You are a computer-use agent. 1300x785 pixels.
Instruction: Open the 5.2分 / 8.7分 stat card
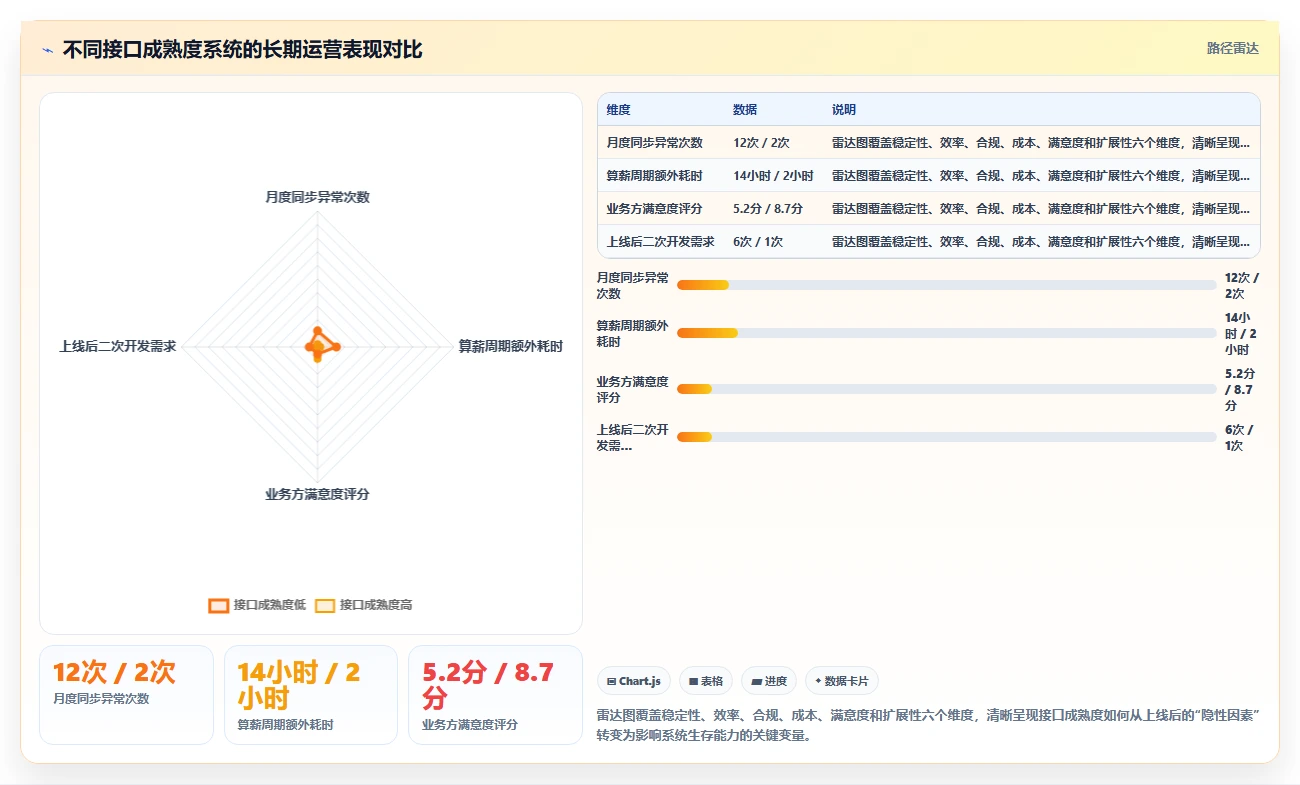point(495,695)
